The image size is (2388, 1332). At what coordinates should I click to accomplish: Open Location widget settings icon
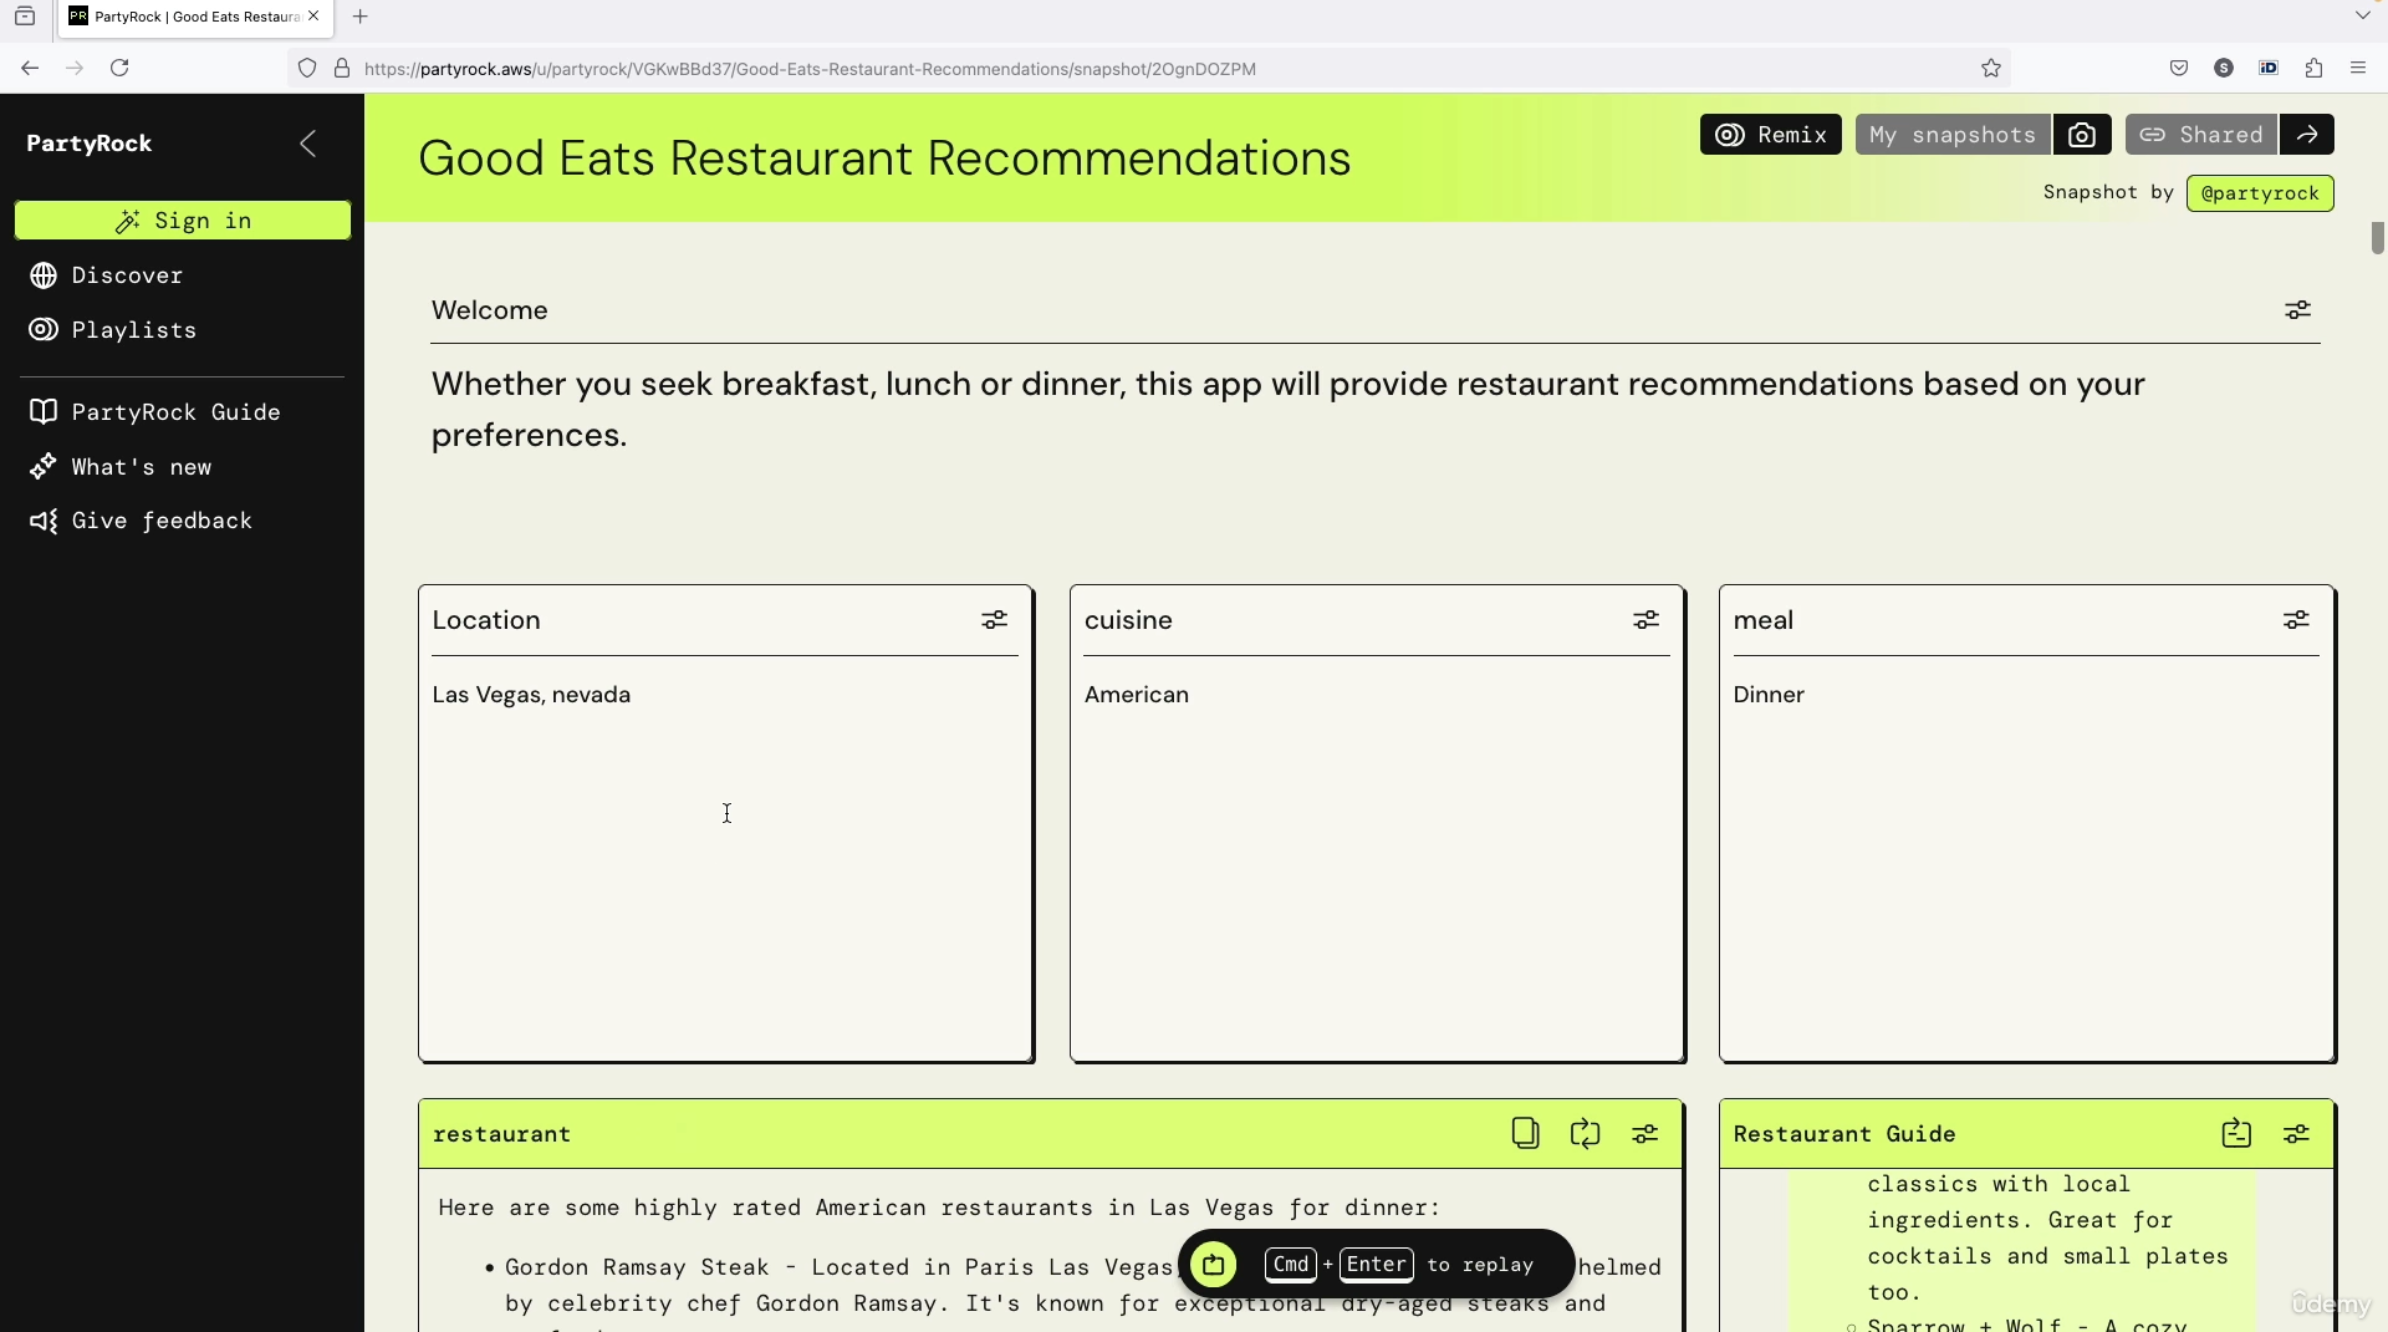994,620
